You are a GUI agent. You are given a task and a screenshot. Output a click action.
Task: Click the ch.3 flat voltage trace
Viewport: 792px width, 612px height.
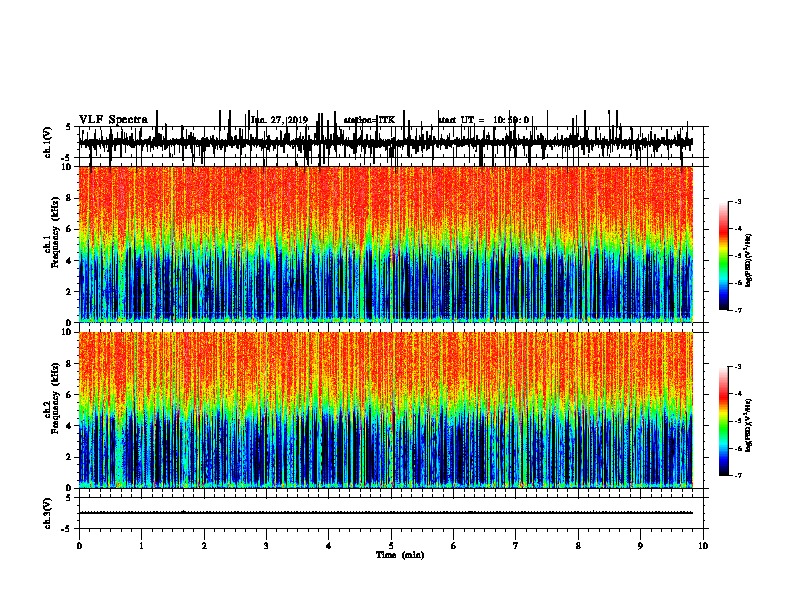point(386,513)
